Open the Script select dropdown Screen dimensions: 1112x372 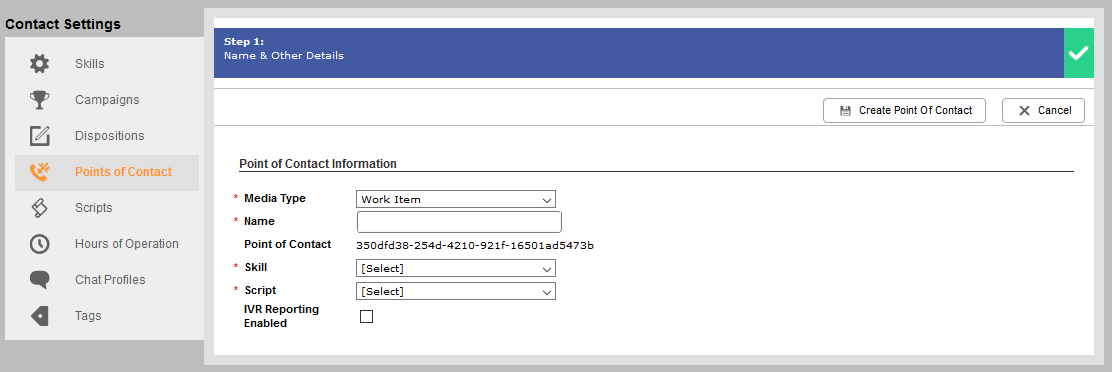455,291
